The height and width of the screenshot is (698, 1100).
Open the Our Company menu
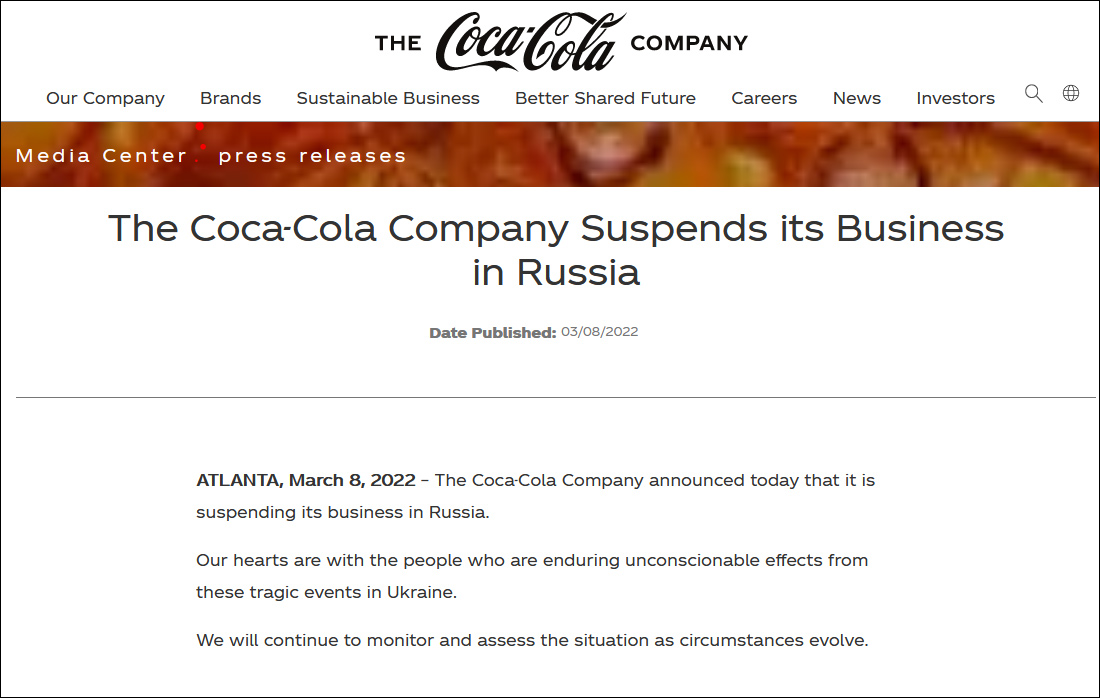click(x=105, y=98)
